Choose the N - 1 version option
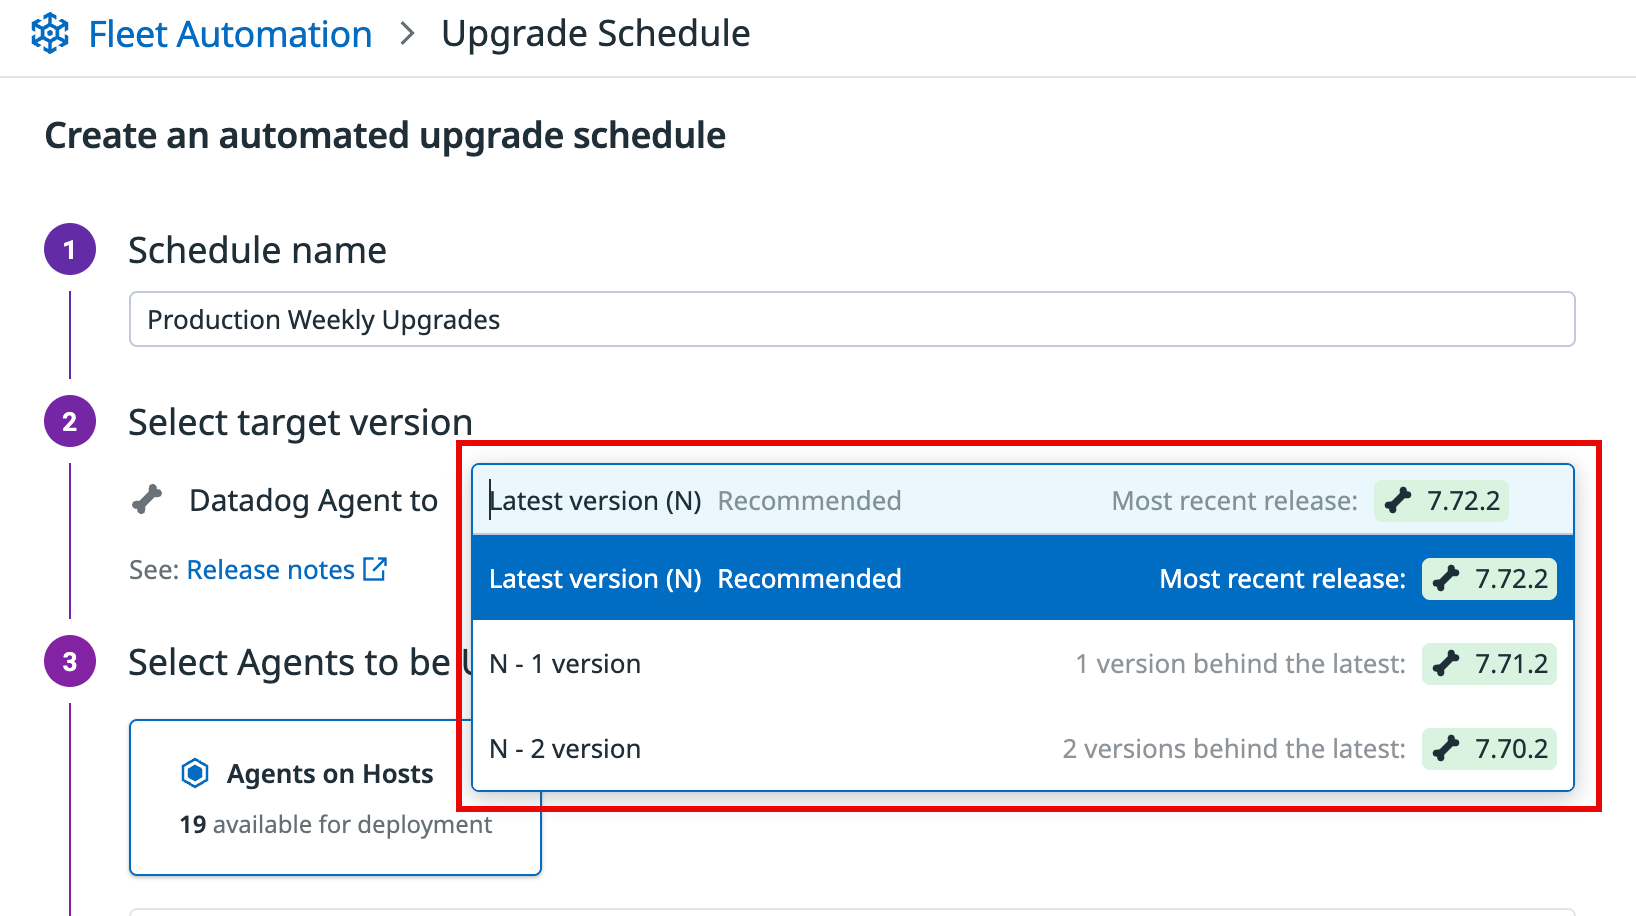Screen dimensions: 1636x916 coord(566,664)
